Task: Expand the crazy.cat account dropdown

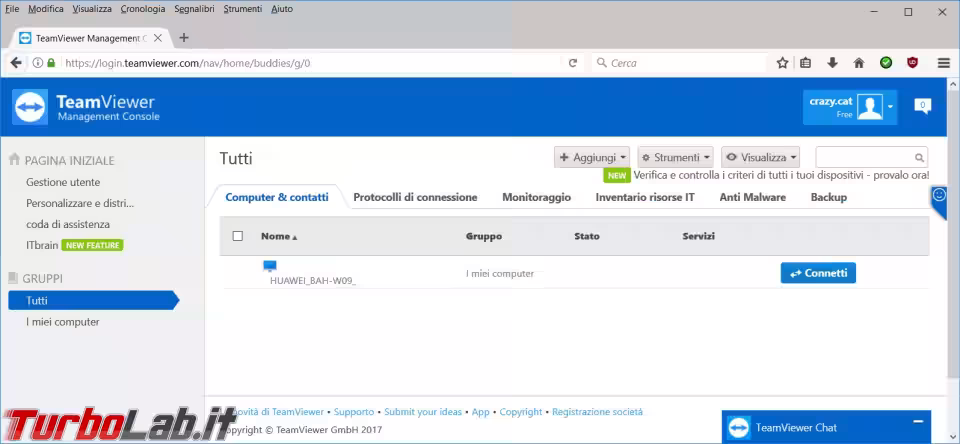Action: pyautogui.click(x=890, y=107)
